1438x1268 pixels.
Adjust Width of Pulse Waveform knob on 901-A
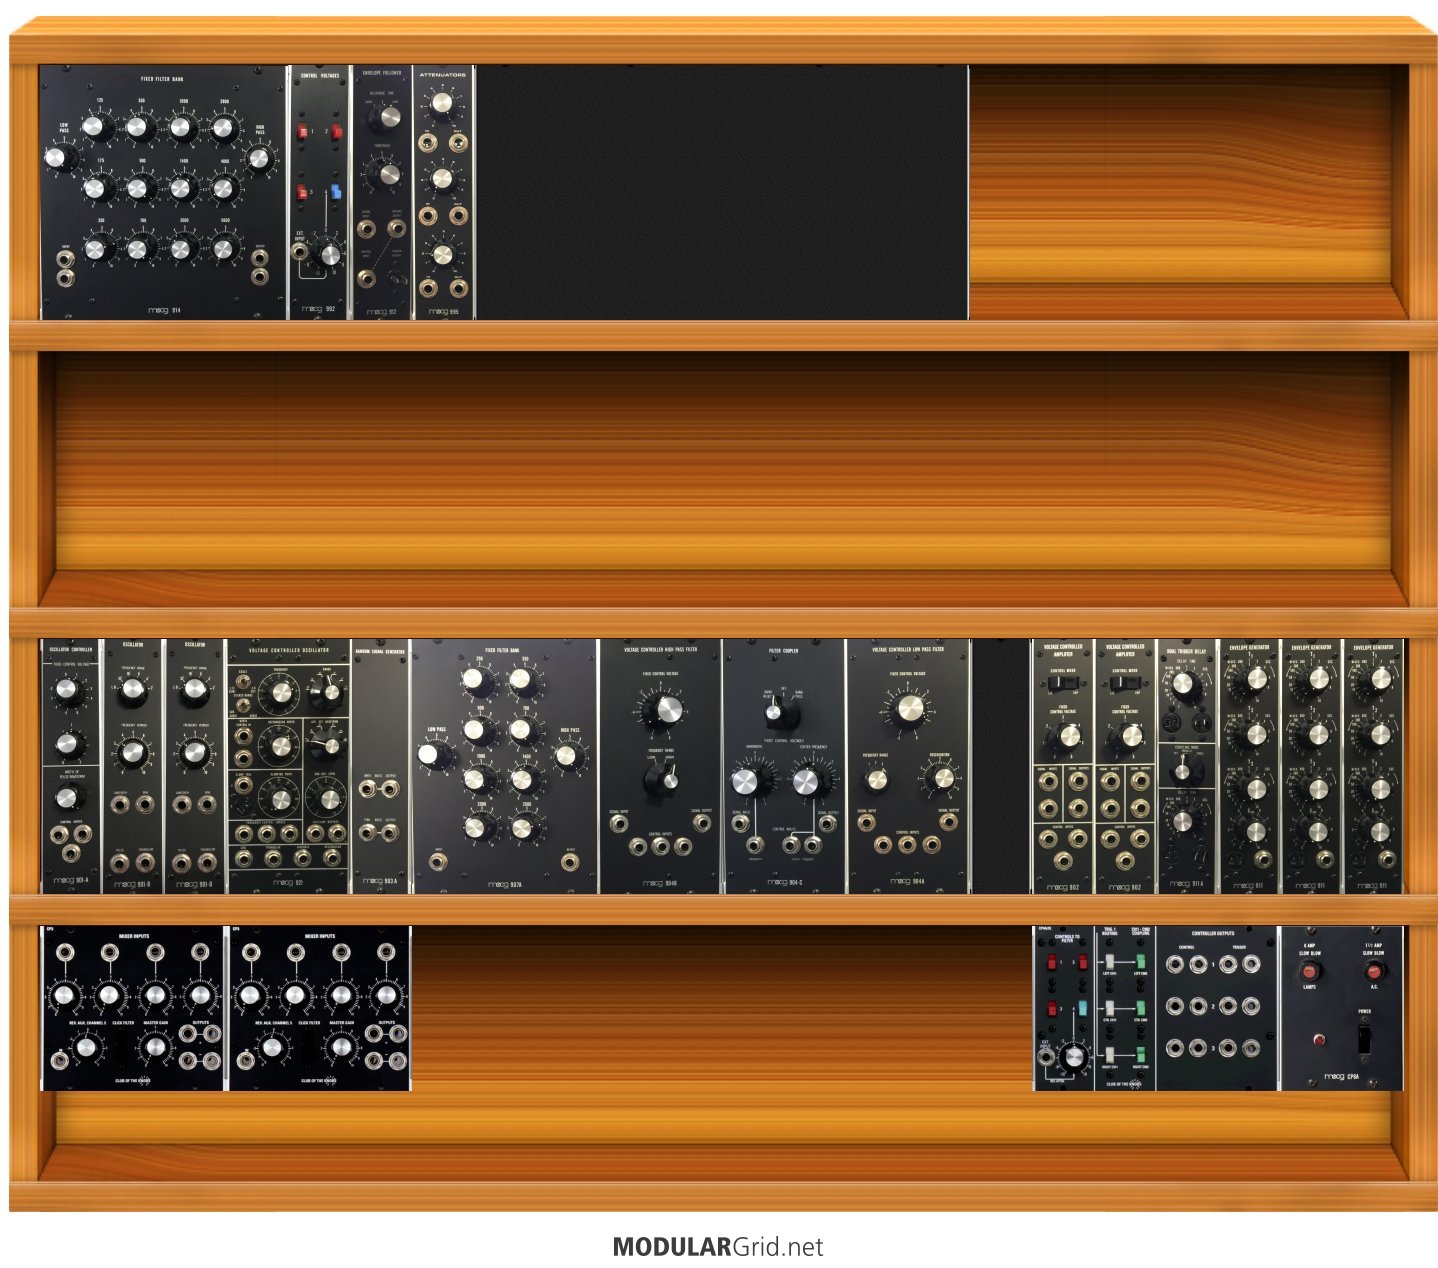point(68,797)
